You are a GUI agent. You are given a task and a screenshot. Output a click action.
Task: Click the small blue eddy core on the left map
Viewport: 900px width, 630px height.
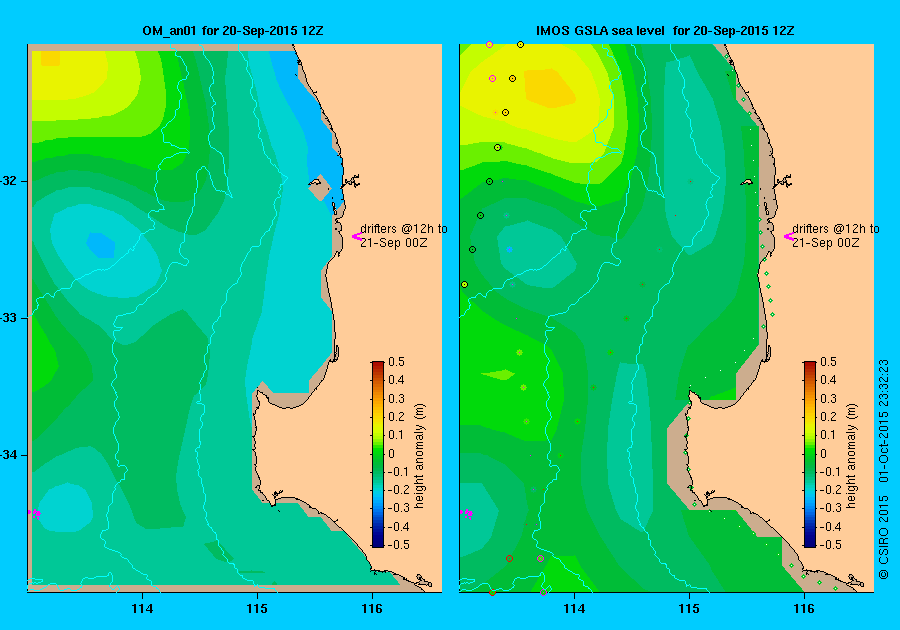click(x=101, y=245)
